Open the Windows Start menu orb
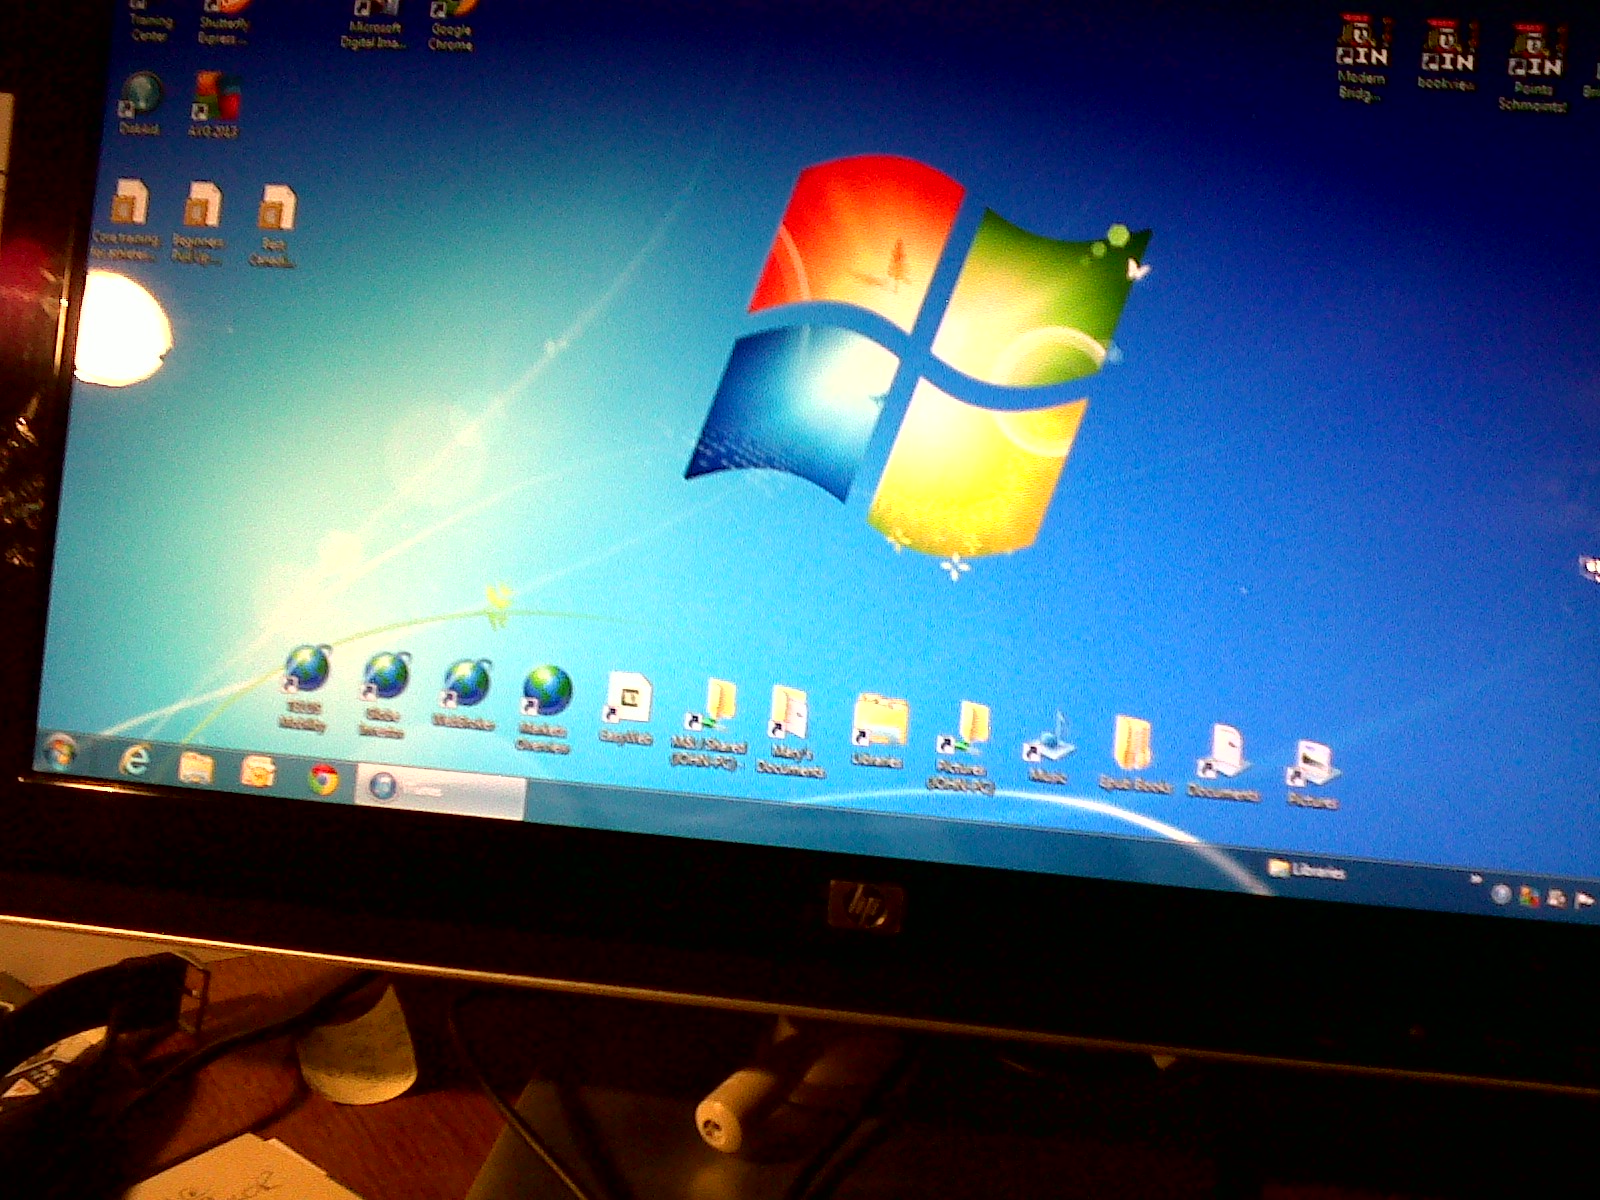The width and height of the screenshot is (1600, 1200). click(x=59, y=750)
